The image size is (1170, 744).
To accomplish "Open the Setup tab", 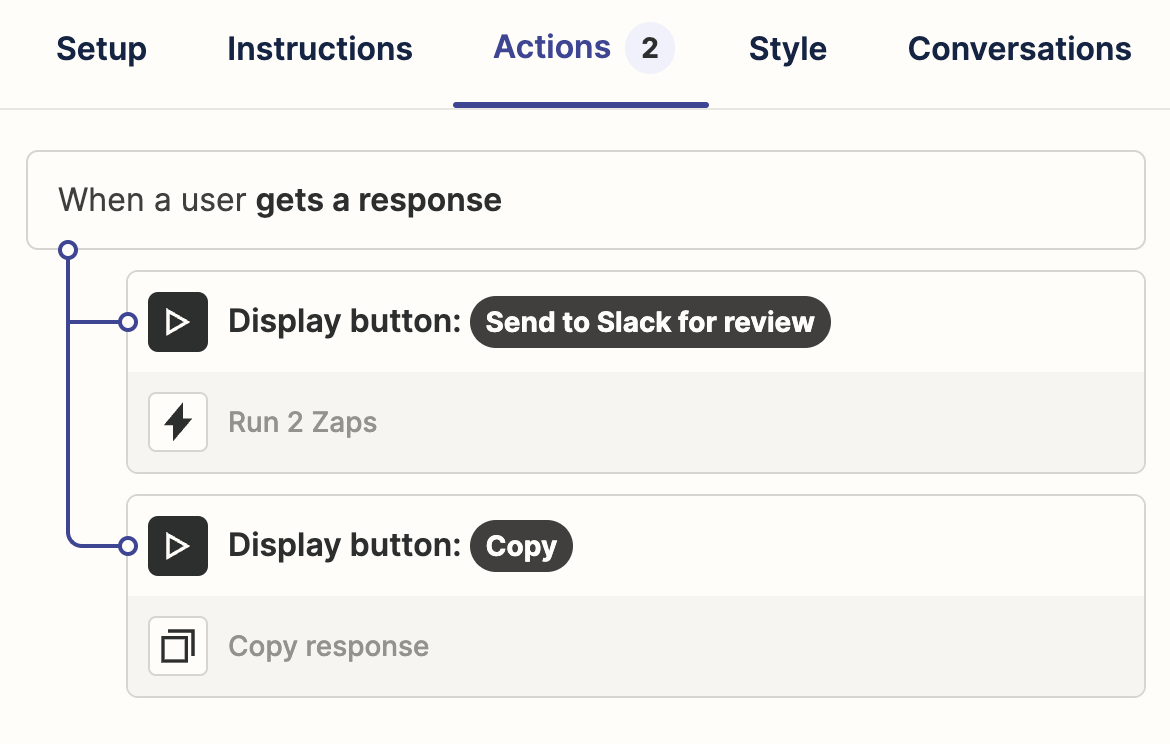I will [101, 49].
